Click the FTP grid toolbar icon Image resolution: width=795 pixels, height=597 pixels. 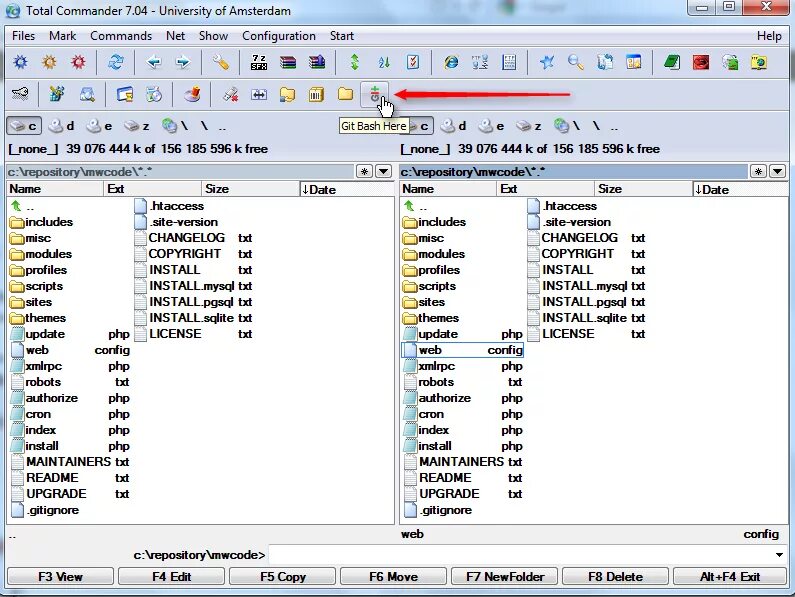tap(509, 62)
